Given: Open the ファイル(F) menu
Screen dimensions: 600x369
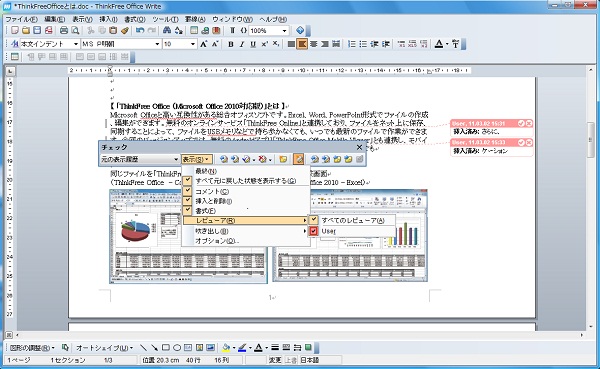Looking at the screenshot, I should point(21,19).
